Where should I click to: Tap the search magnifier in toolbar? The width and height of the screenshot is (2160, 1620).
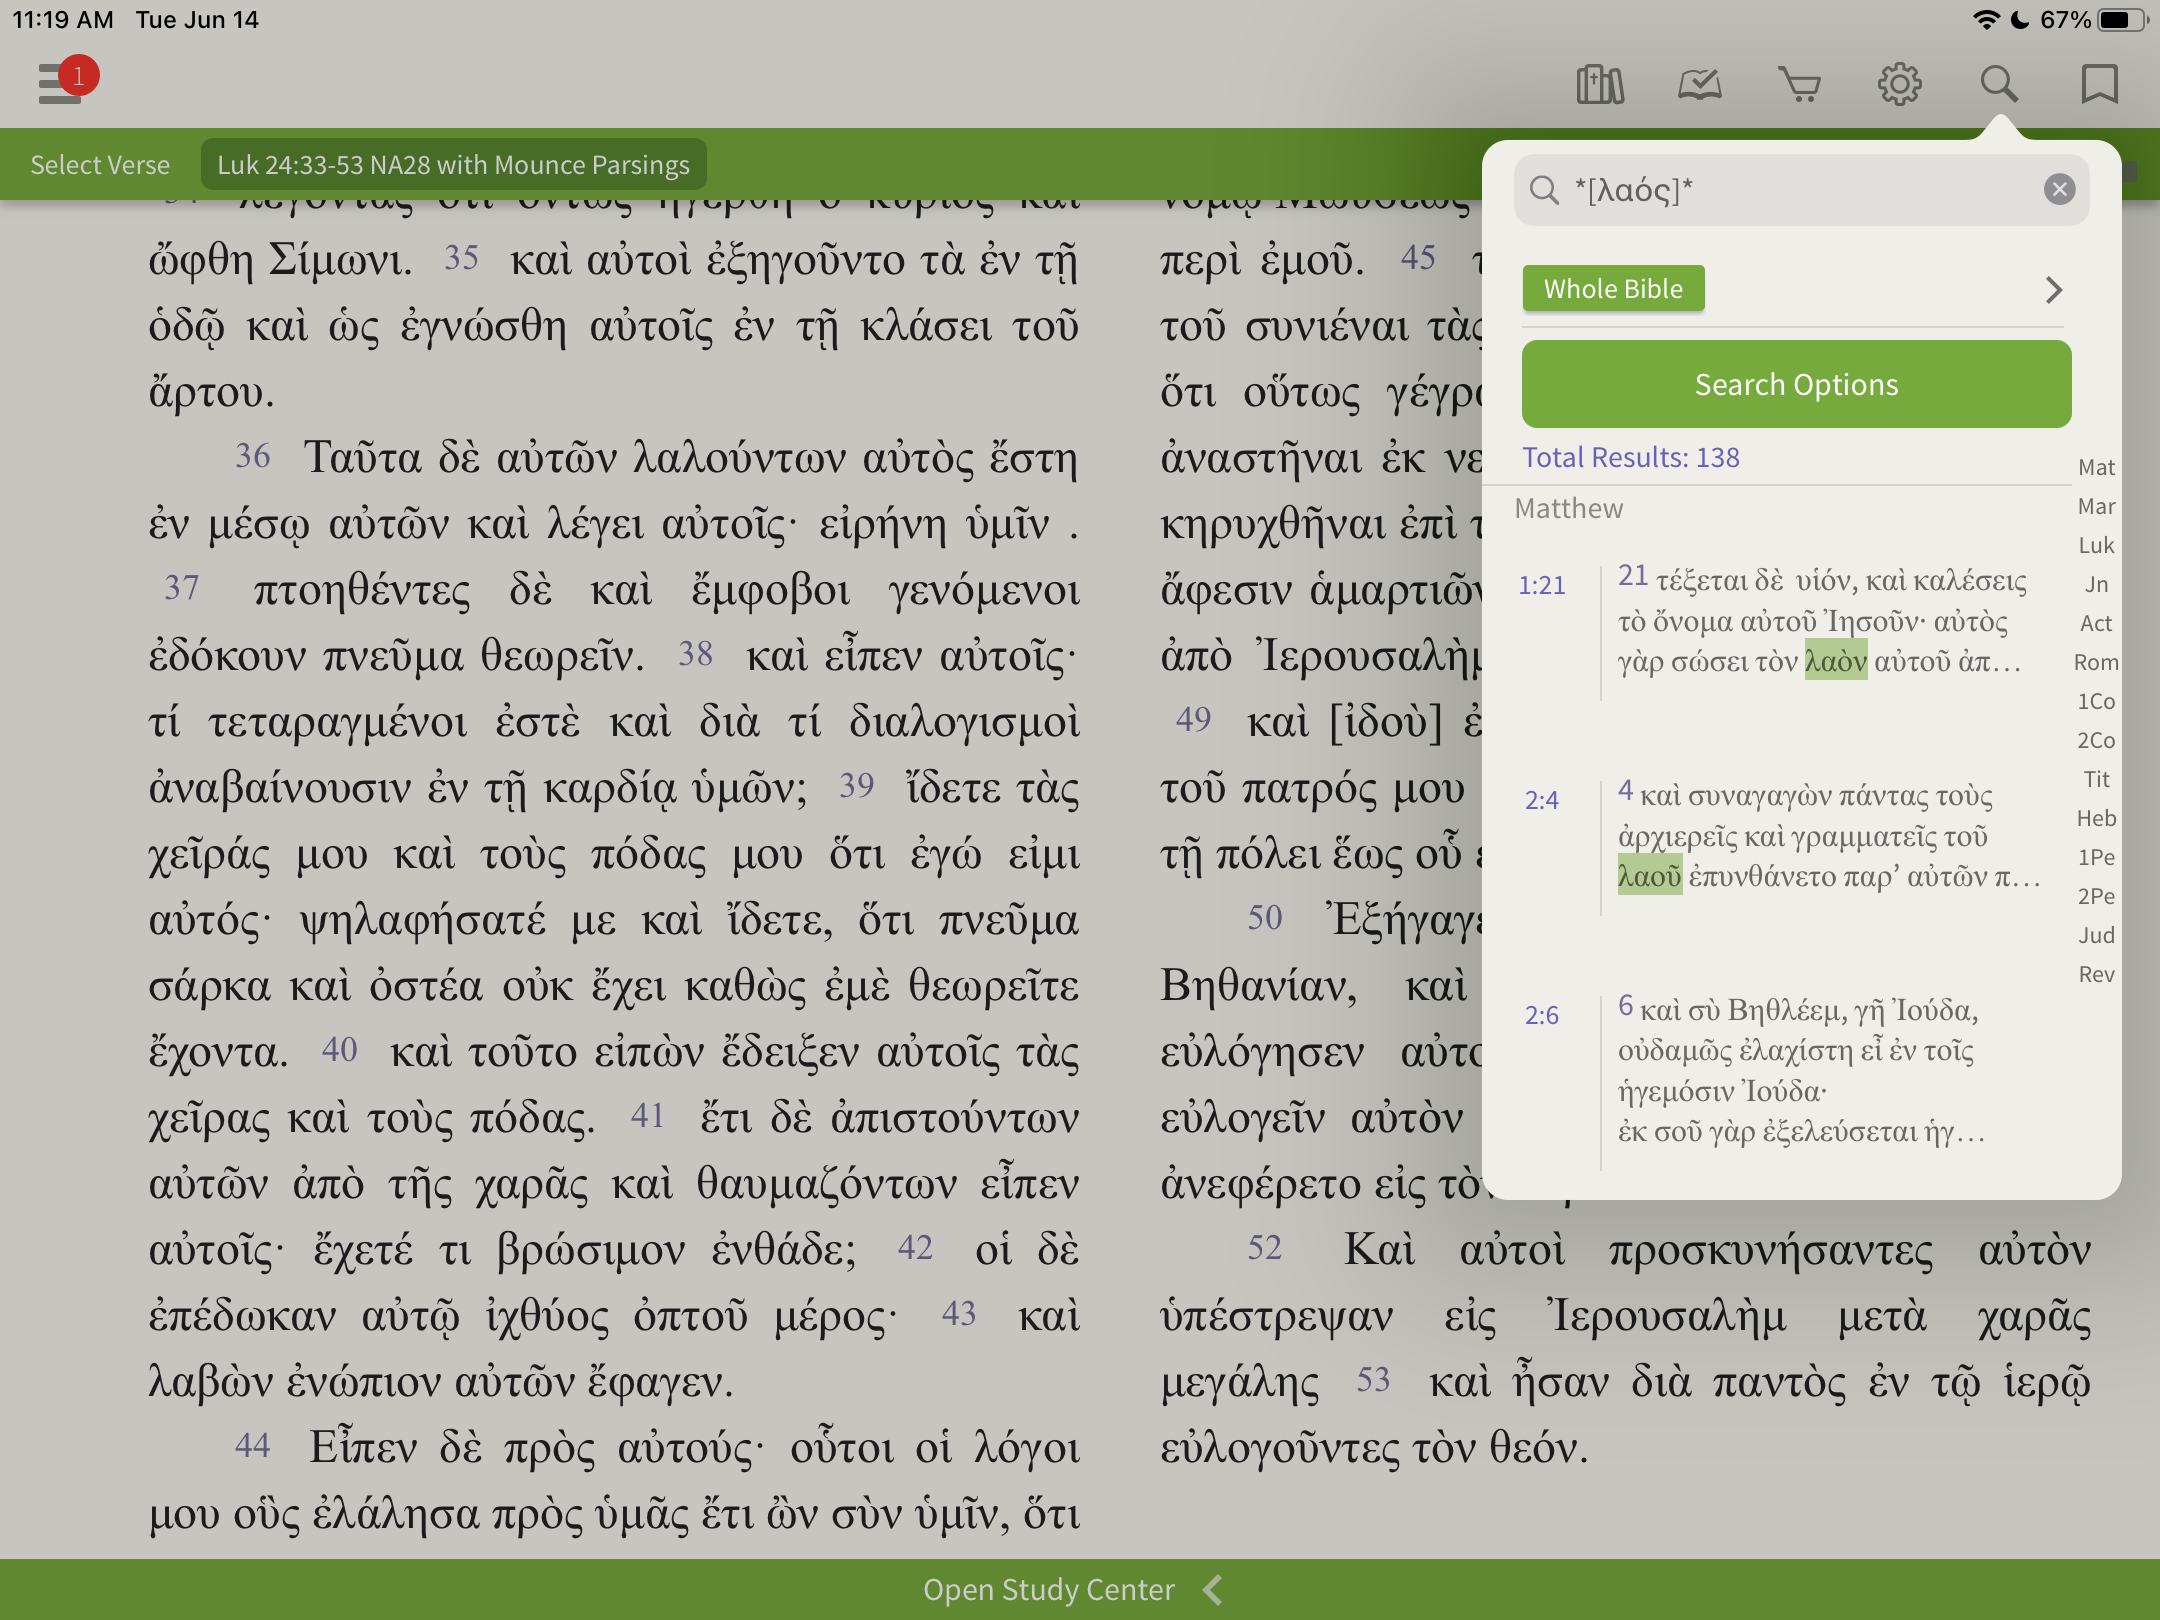click(x=1999, y=84)
